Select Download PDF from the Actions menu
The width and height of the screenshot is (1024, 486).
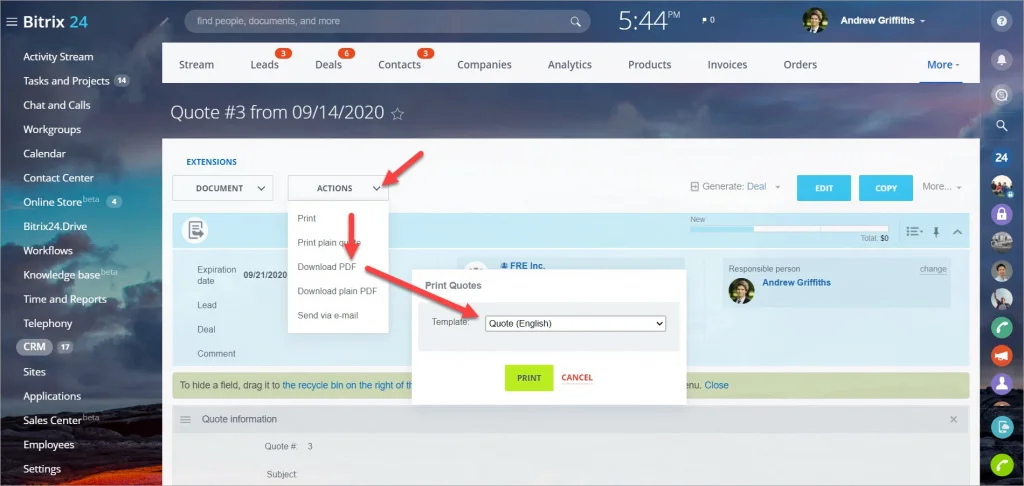[x=327, y=267]
